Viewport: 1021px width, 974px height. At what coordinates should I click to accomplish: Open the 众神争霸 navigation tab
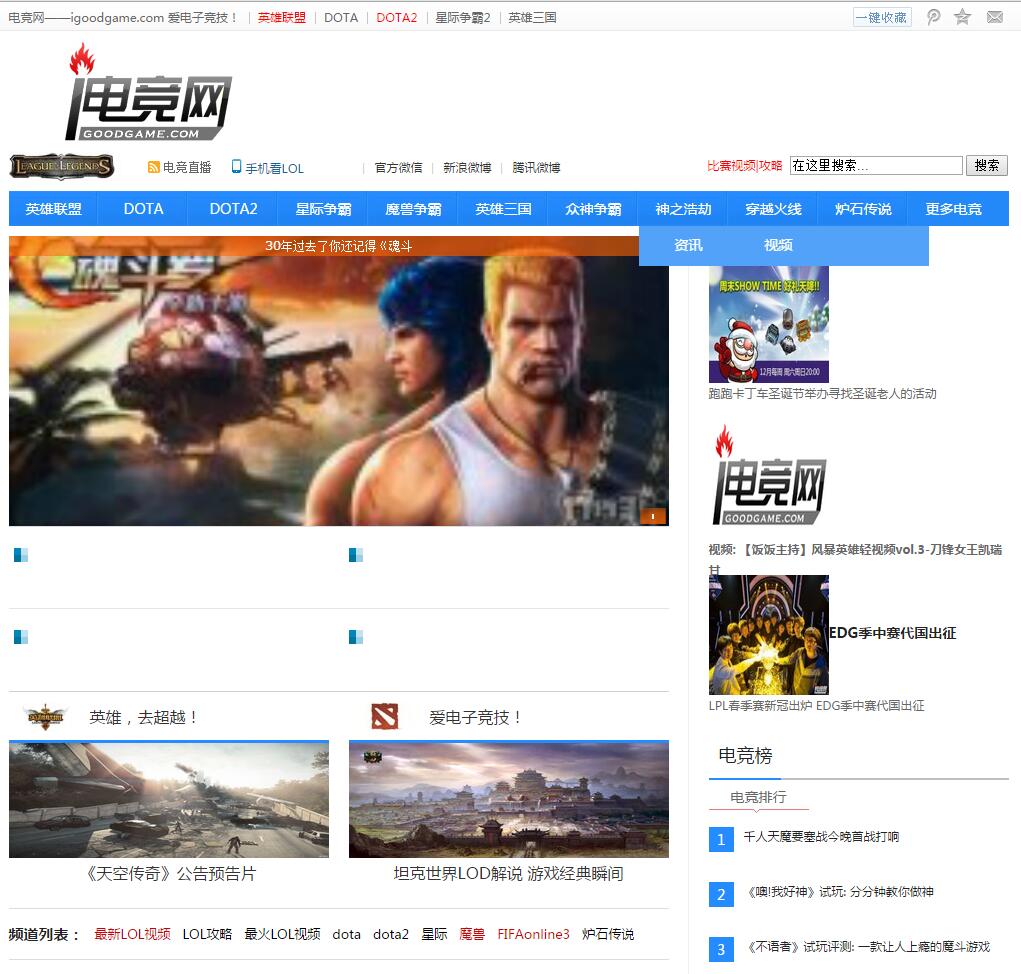tap(593, 209)
